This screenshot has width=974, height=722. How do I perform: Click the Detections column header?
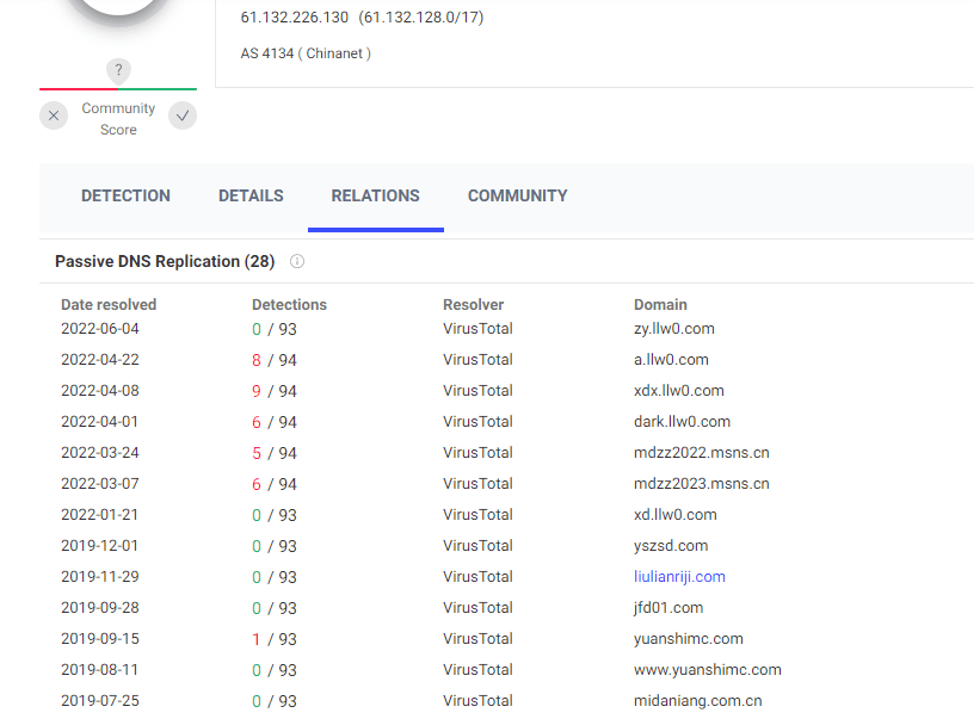point(289,305)
